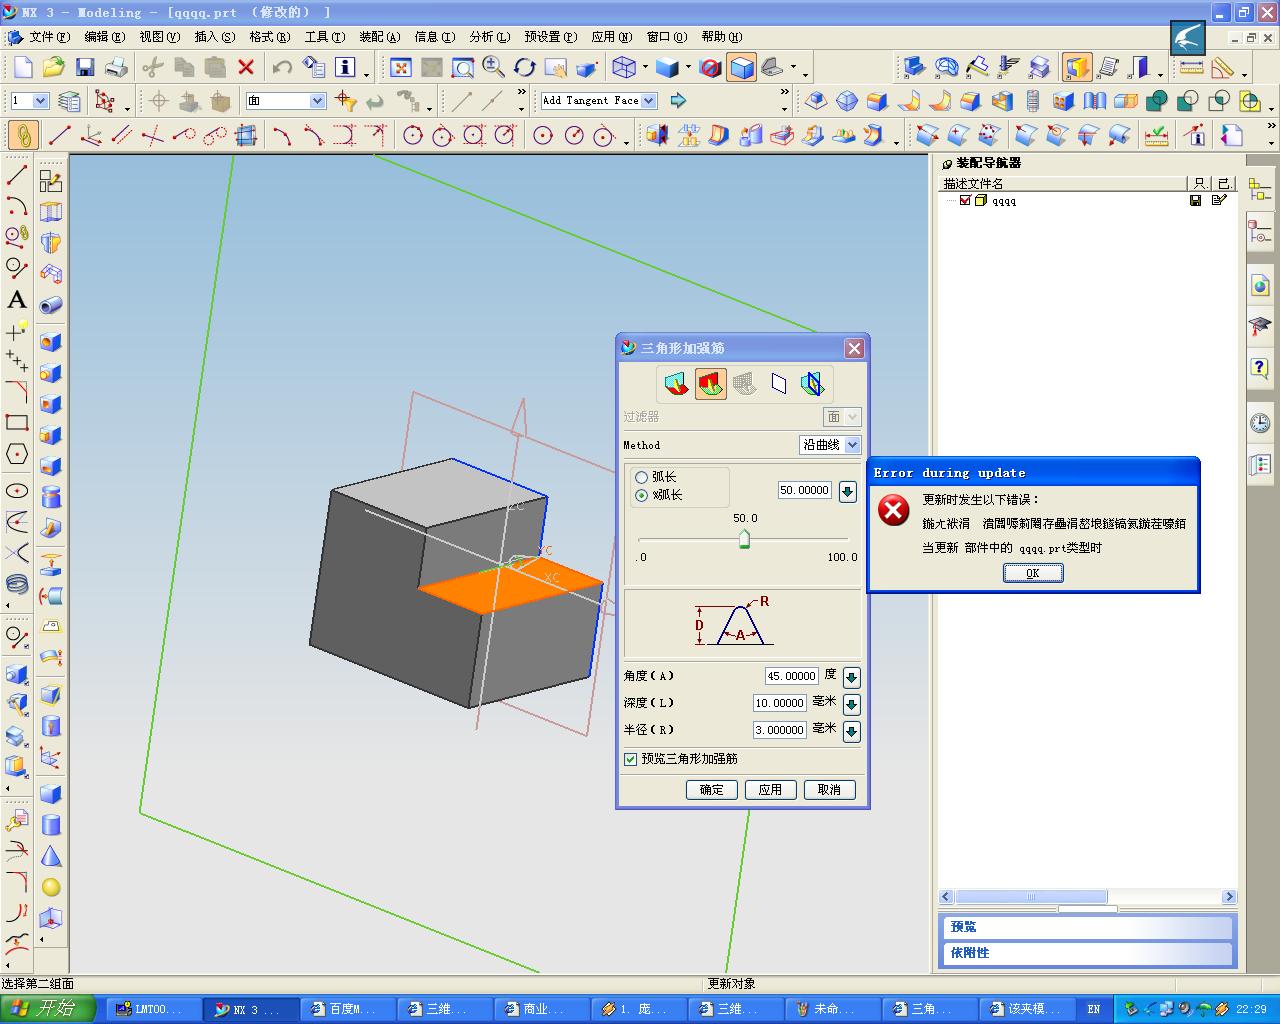Click arrow button beside 半径(R) field
The width and height of the screenshot is (1280, 1024).
pos(851,731)
